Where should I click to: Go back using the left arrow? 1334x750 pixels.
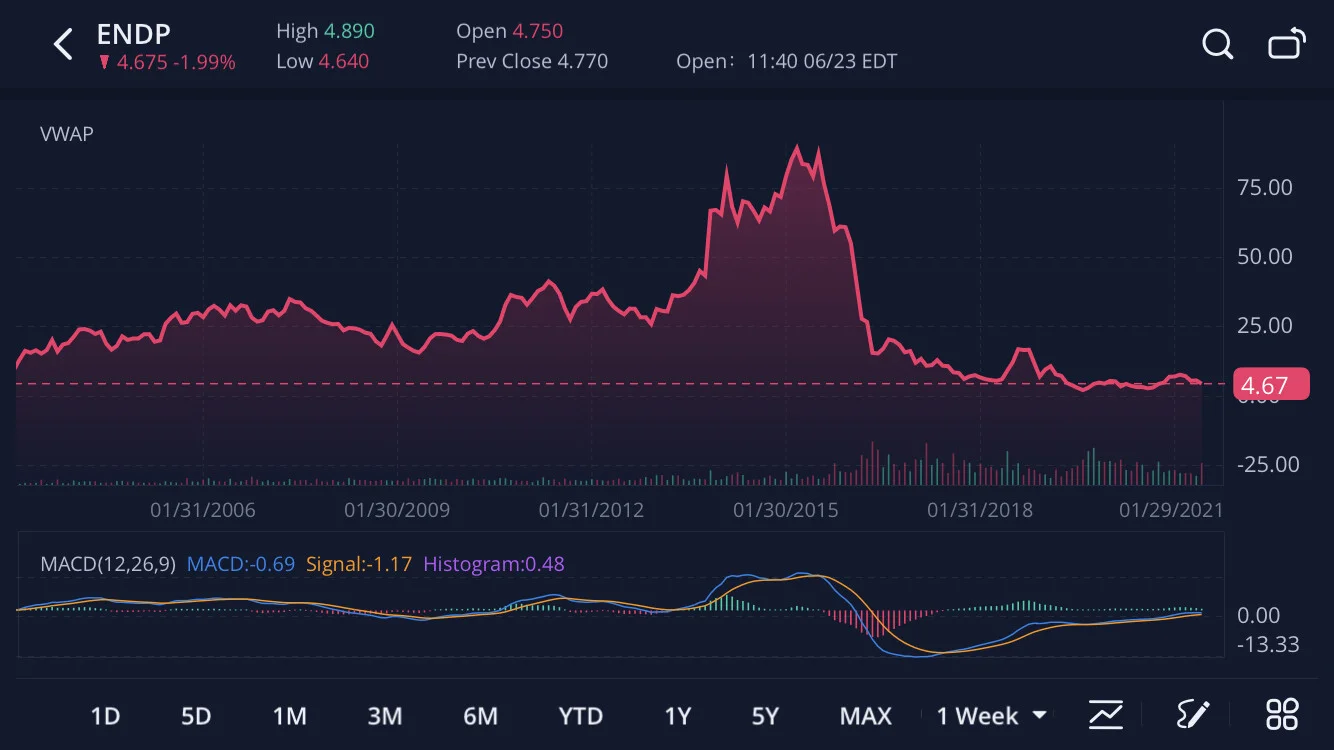(63, 44)
